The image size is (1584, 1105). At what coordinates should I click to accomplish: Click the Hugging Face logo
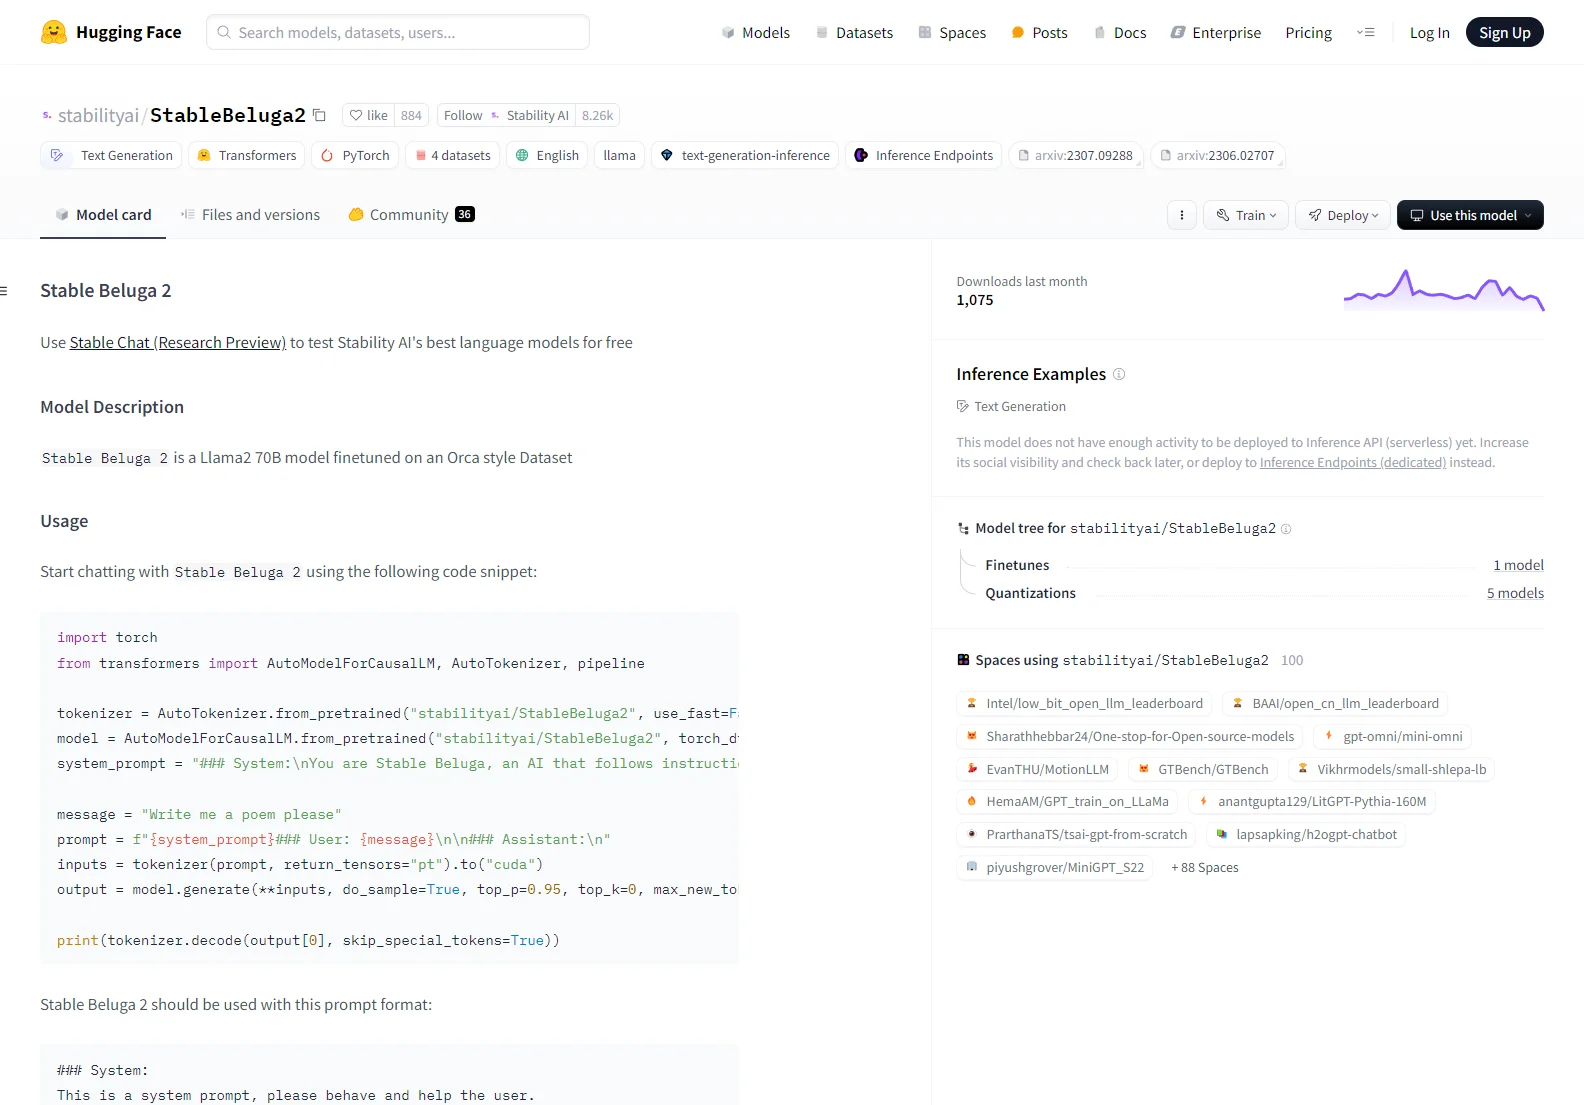point(111,32)
